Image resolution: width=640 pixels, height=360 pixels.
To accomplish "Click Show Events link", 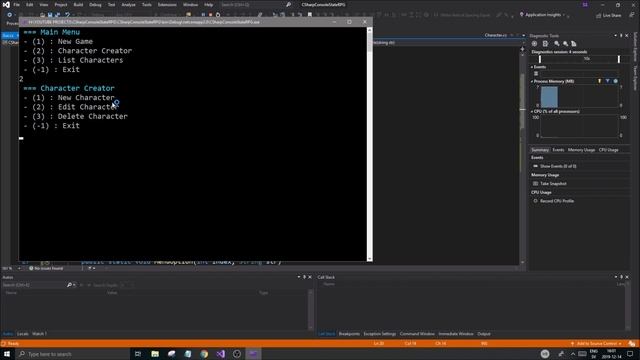I will 558,166.
